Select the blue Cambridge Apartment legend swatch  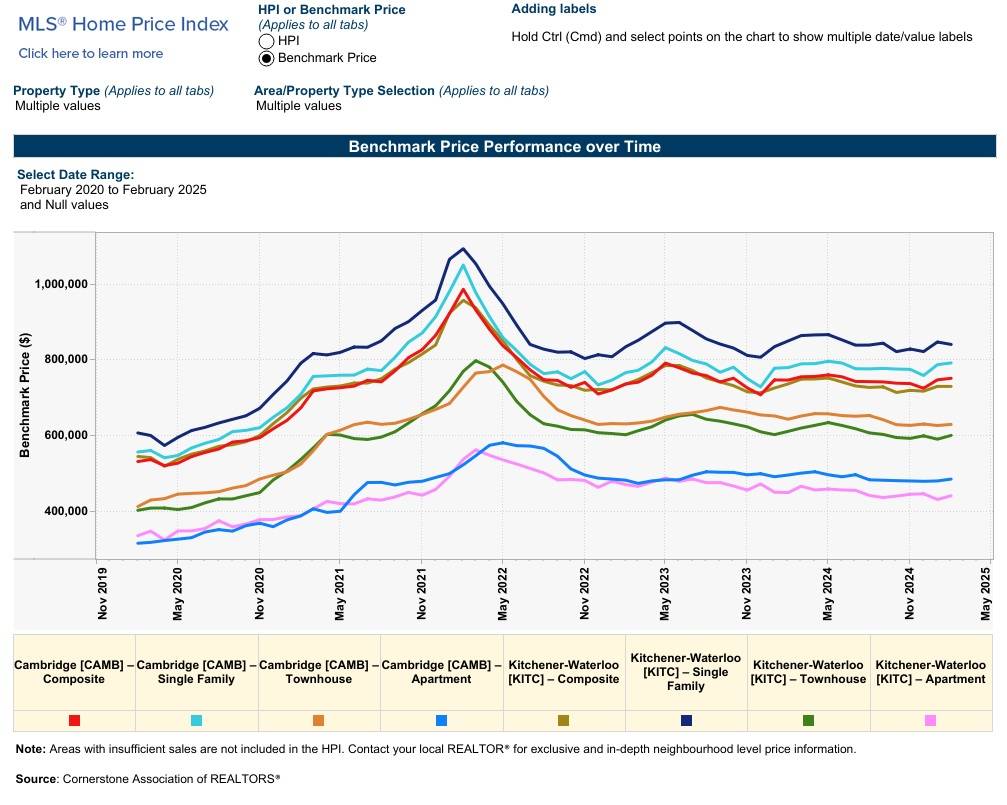(x=441, y=720)
